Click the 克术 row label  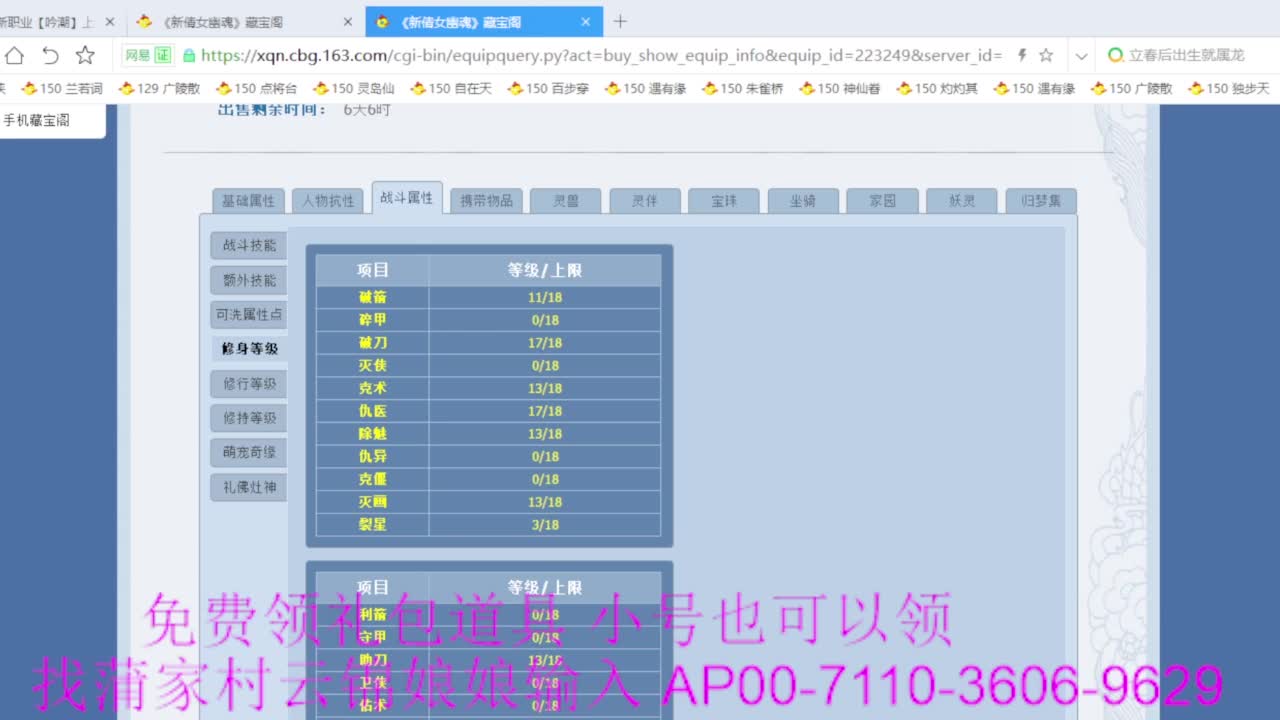(x=373, y=388)
